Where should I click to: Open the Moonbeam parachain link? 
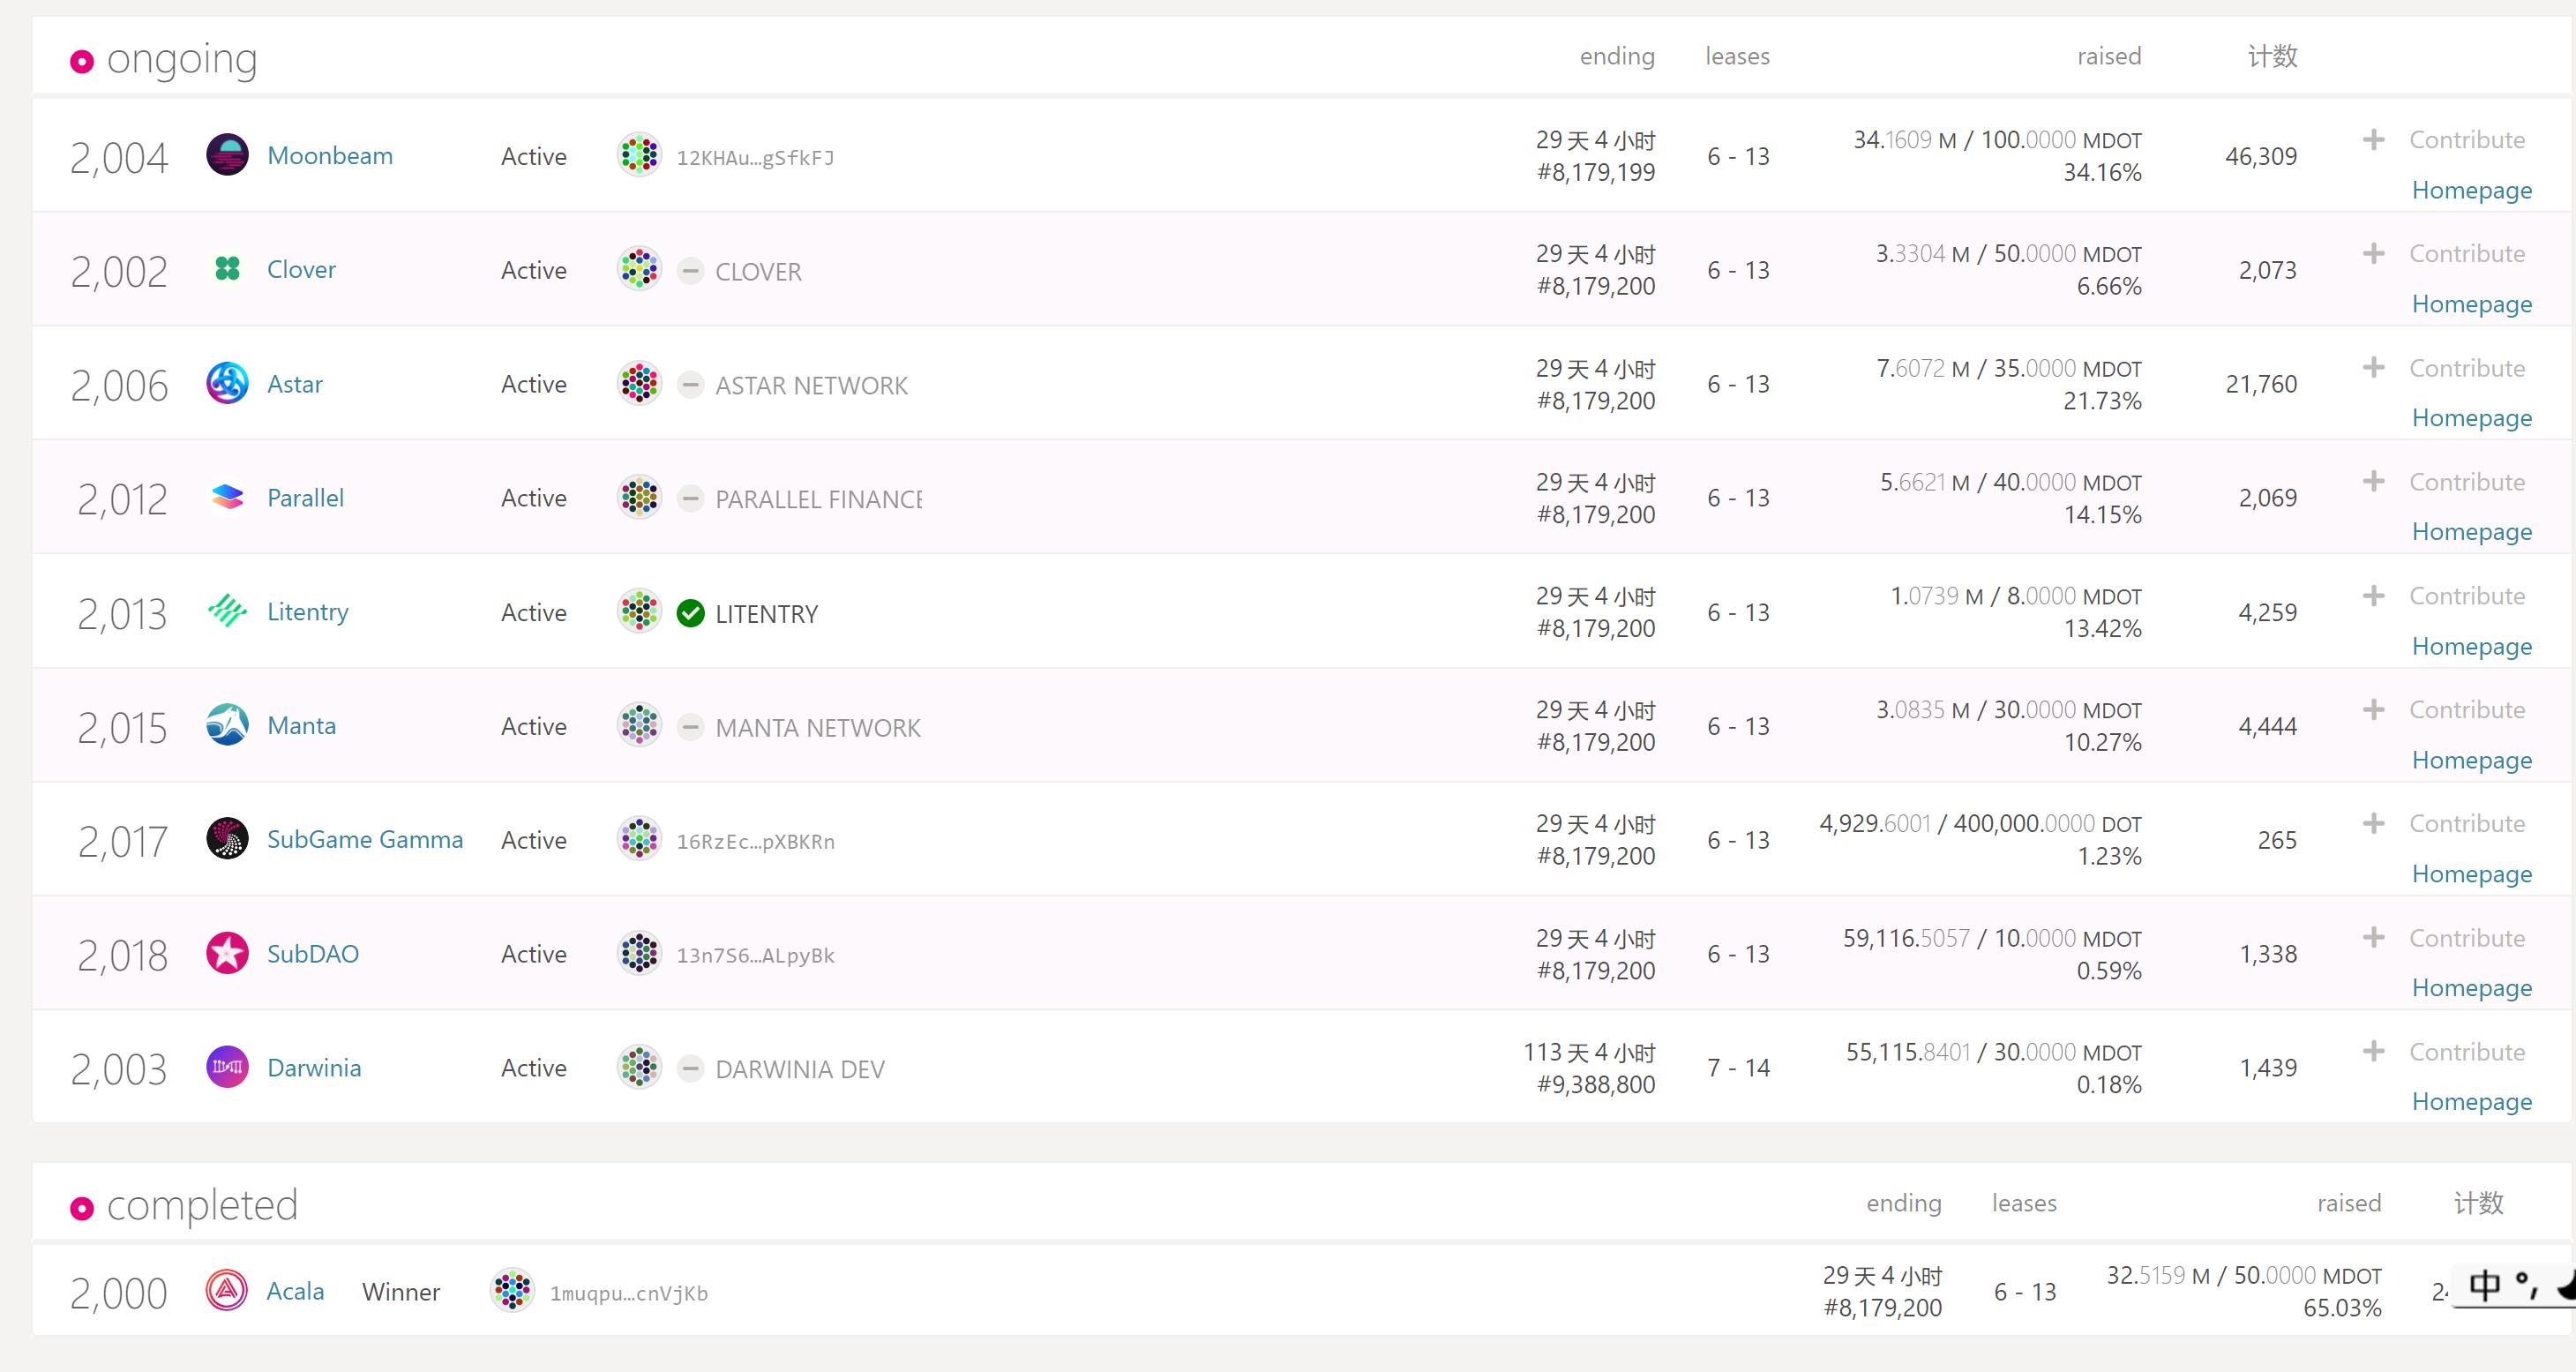point(329,156)
